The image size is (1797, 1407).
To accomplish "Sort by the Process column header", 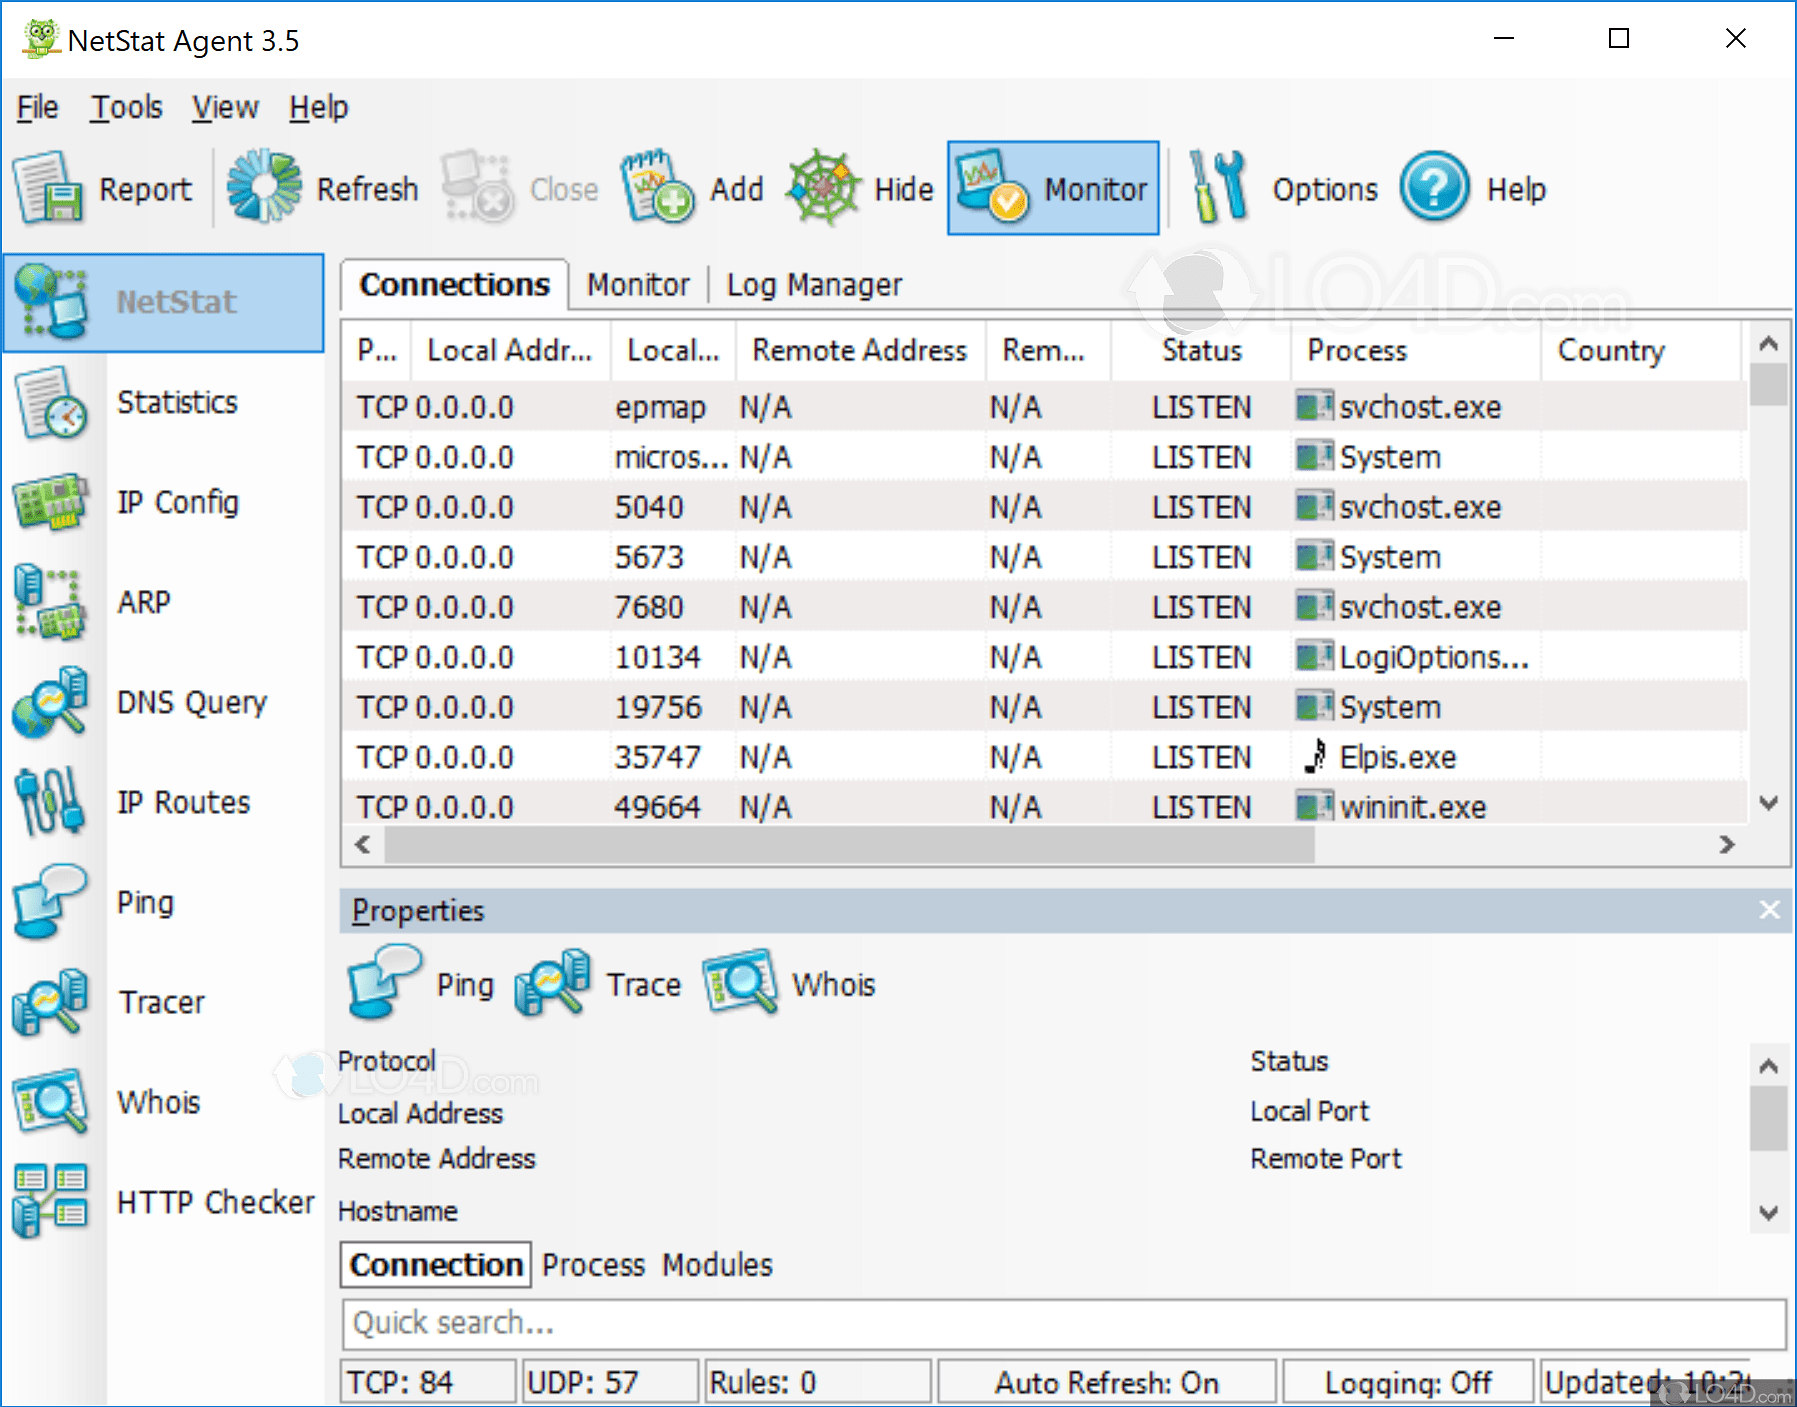I will click(x=1416, y=351).
